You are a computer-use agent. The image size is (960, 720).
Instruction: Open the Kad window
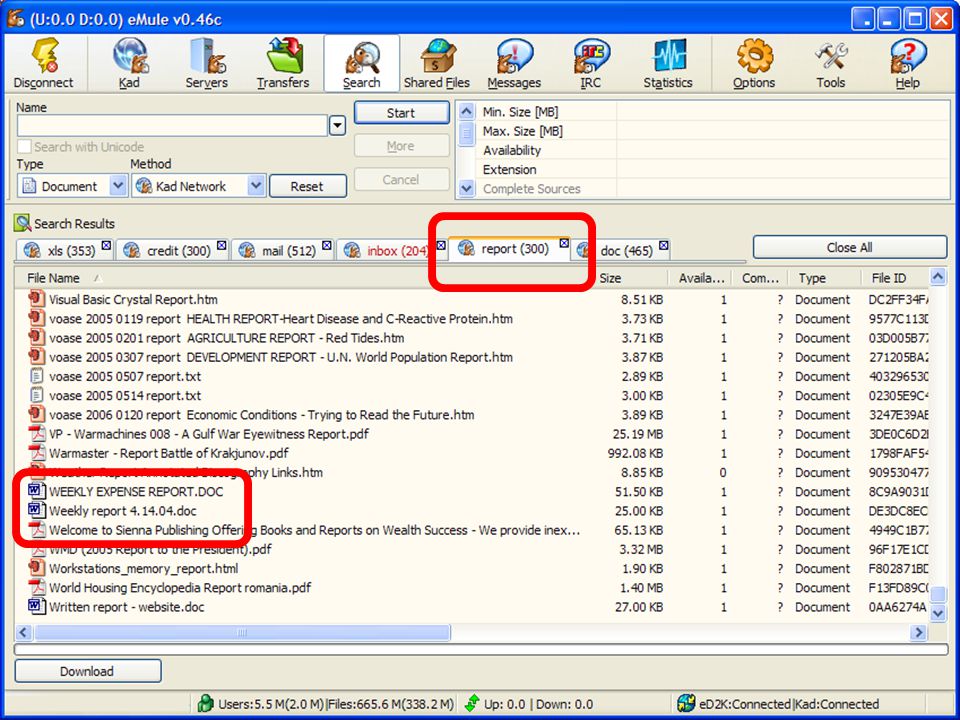130,63
